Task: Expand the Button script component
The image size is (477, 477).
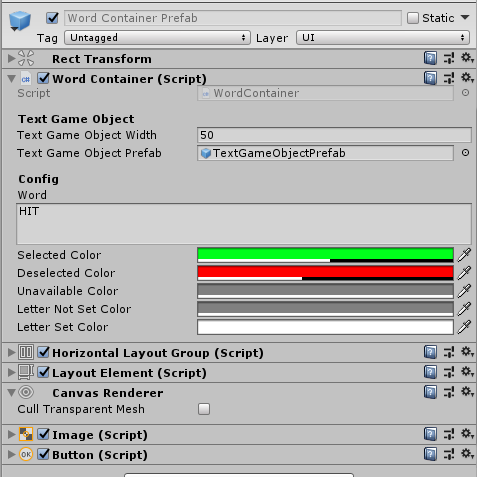Action: click(11, 454)
